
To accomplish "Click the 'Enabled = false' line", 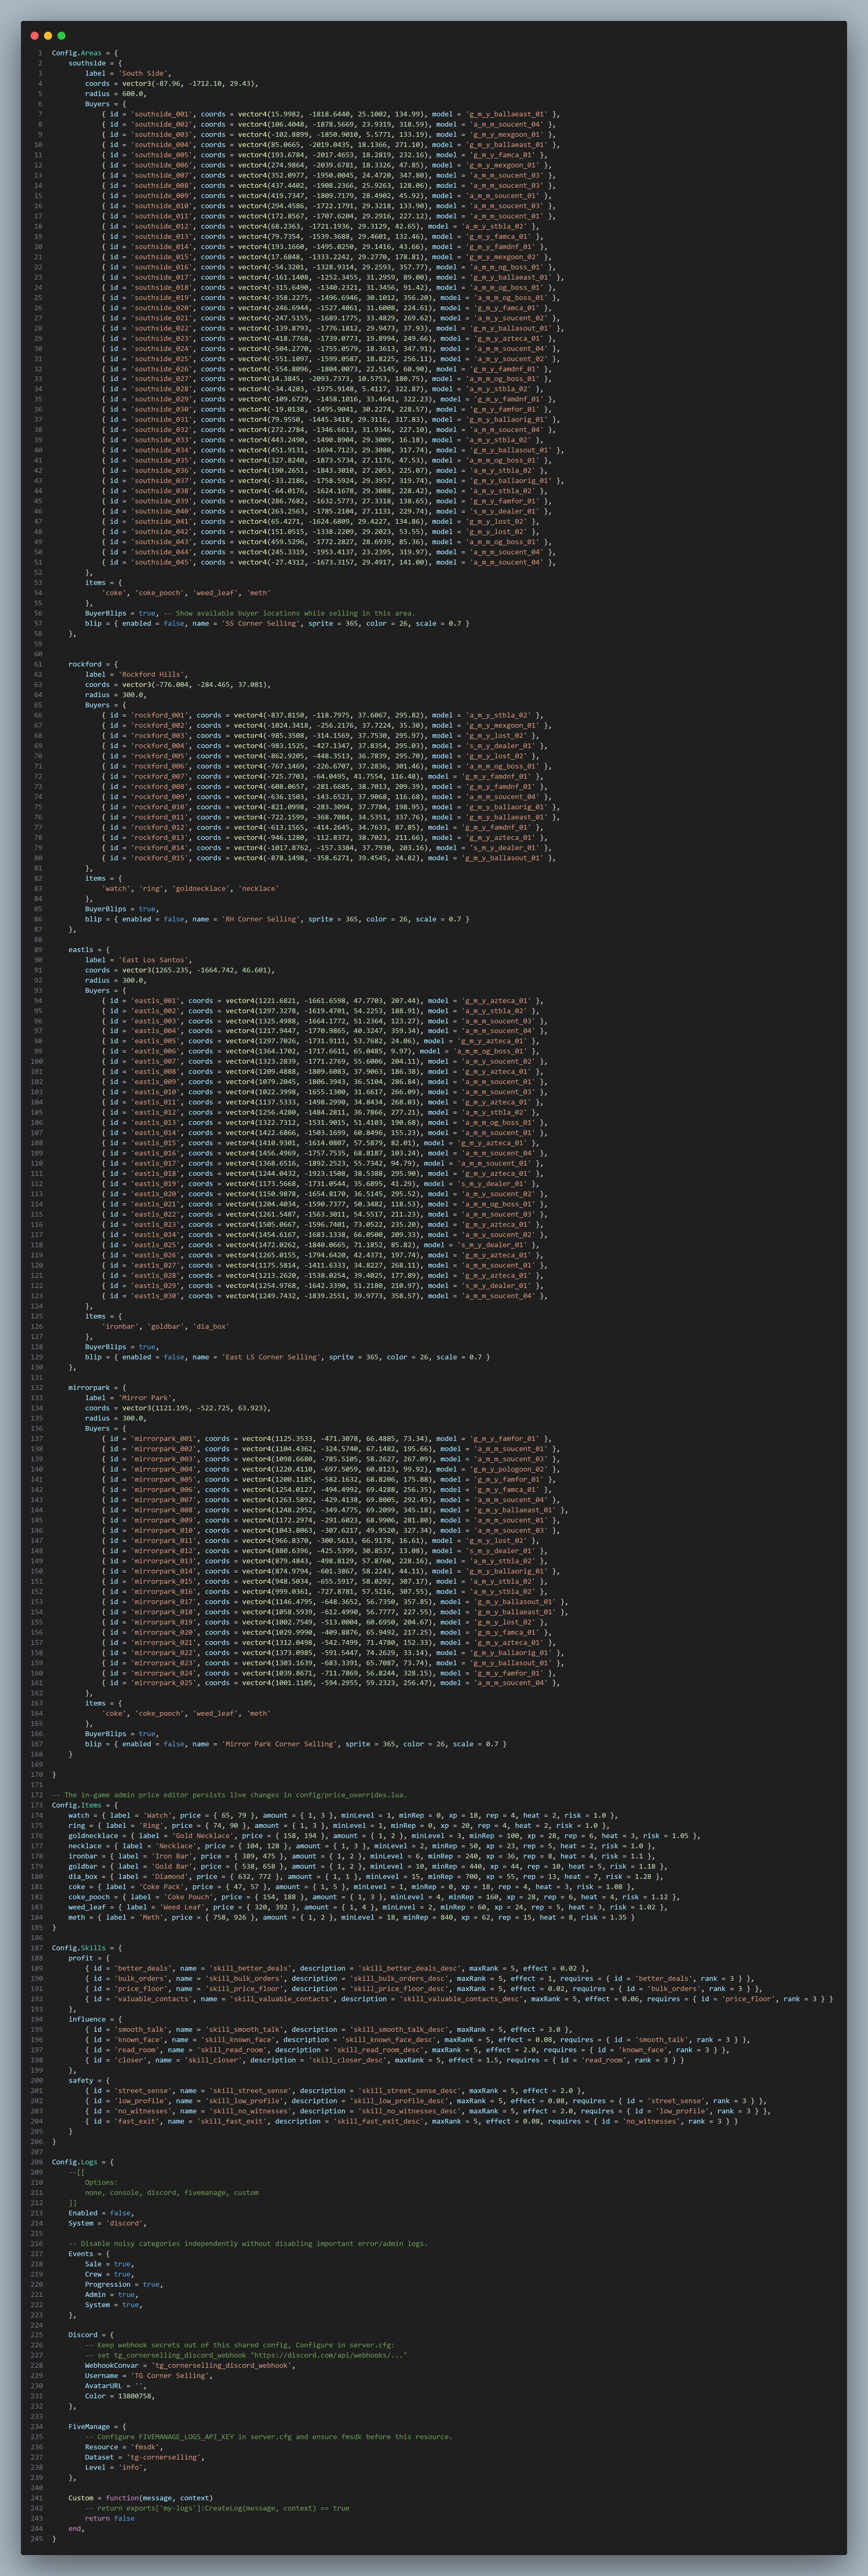I will (101, 2213).
